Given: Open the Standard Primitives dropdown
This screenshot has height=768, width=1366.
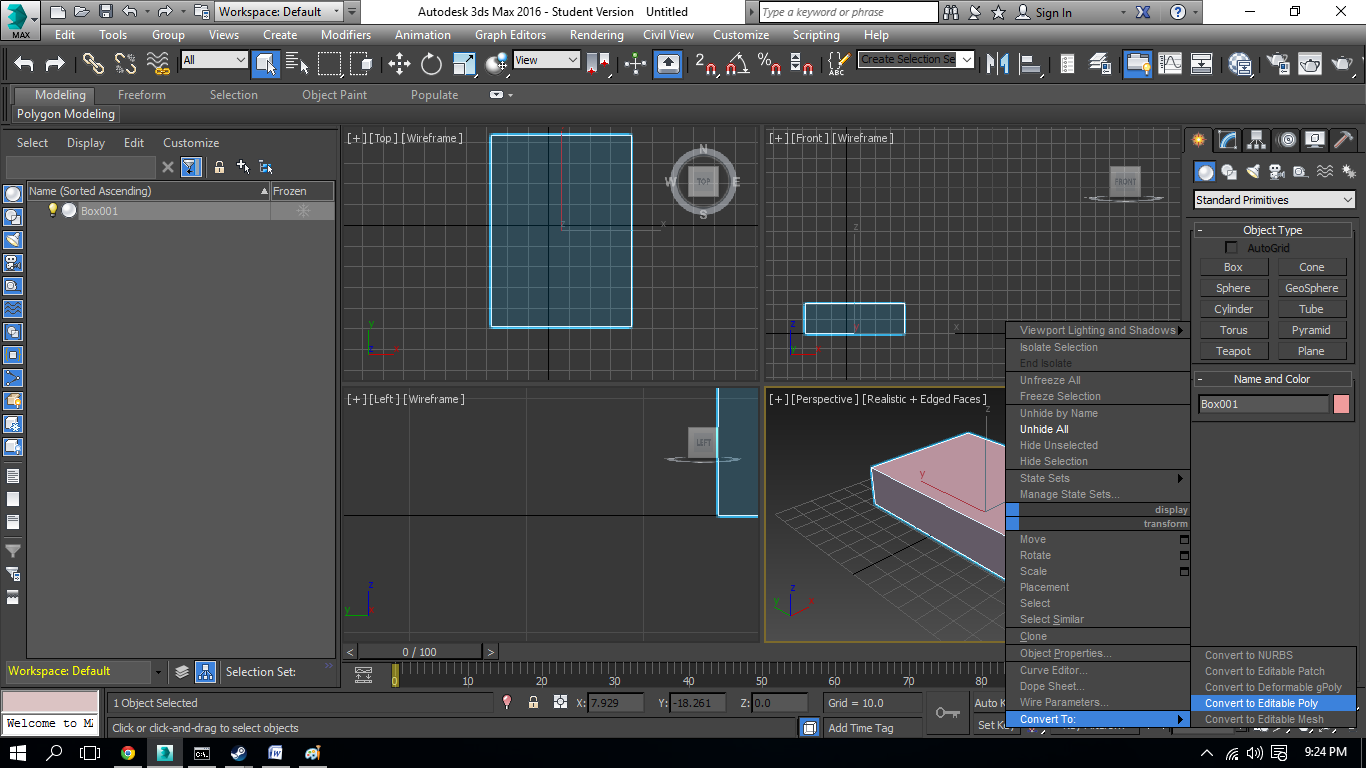Looking at the screenshot, I should (1275, 200).
